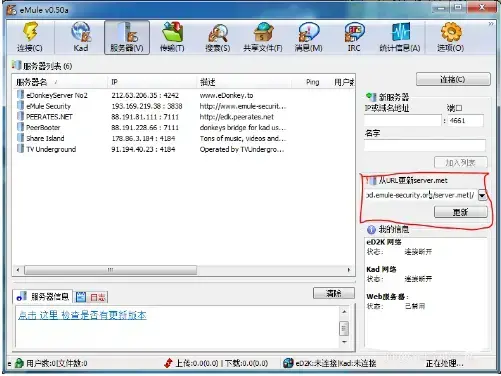Screen dimensions: 501x376
Task: Select IP 212.63.206.35 : 4242
Action: 145,95
